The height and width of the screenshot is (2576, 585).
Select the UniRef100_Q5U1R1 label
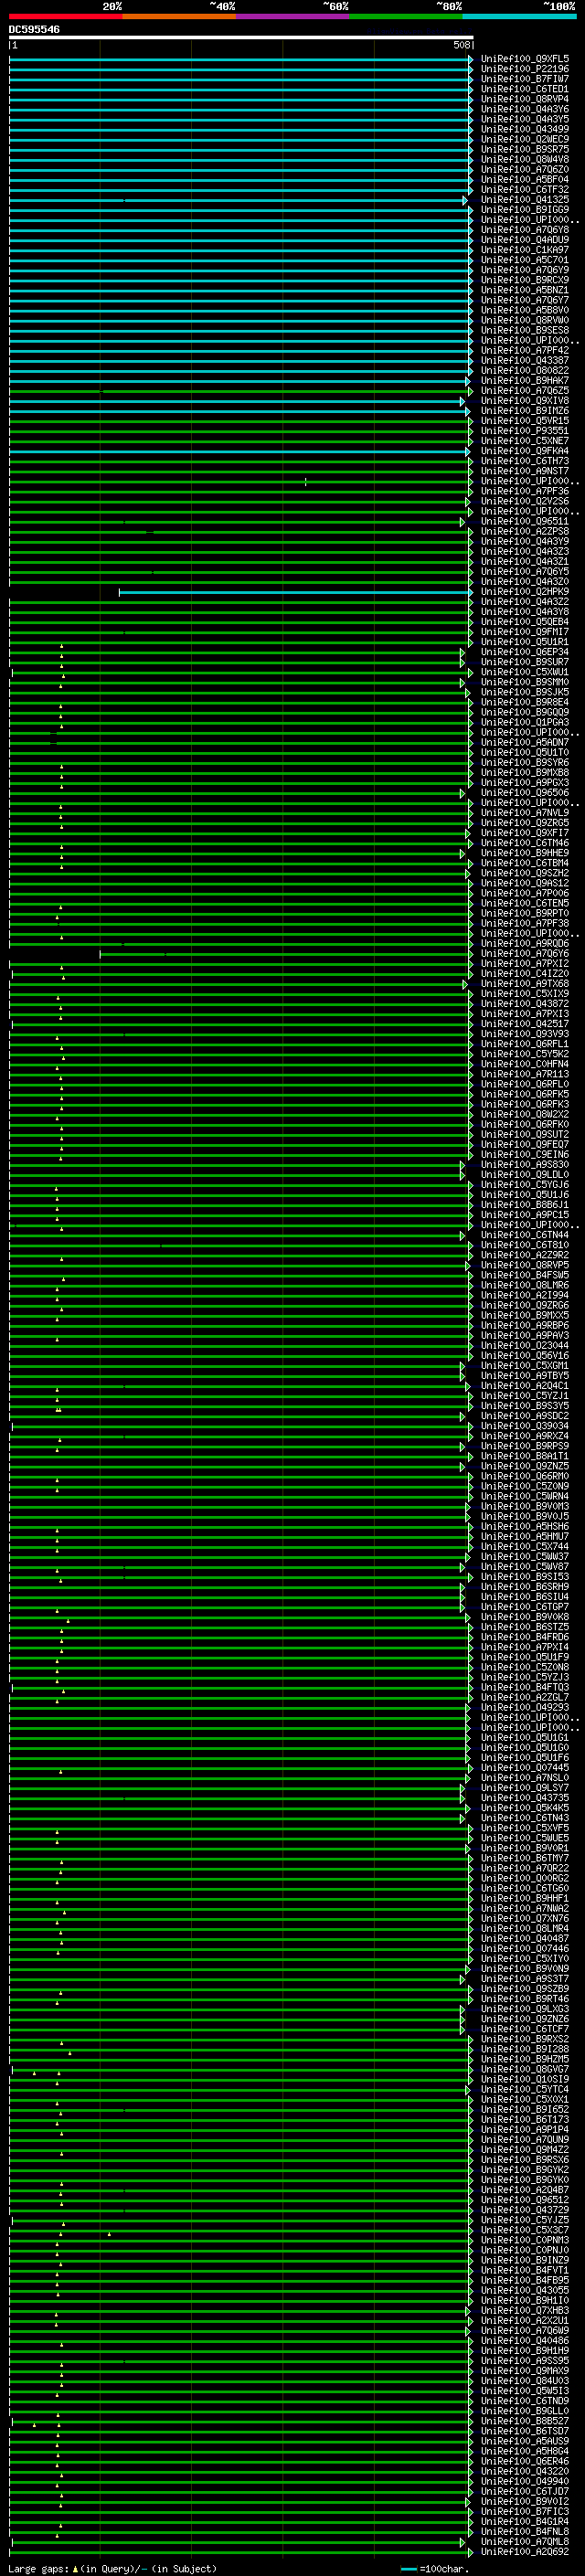point(525,642)
